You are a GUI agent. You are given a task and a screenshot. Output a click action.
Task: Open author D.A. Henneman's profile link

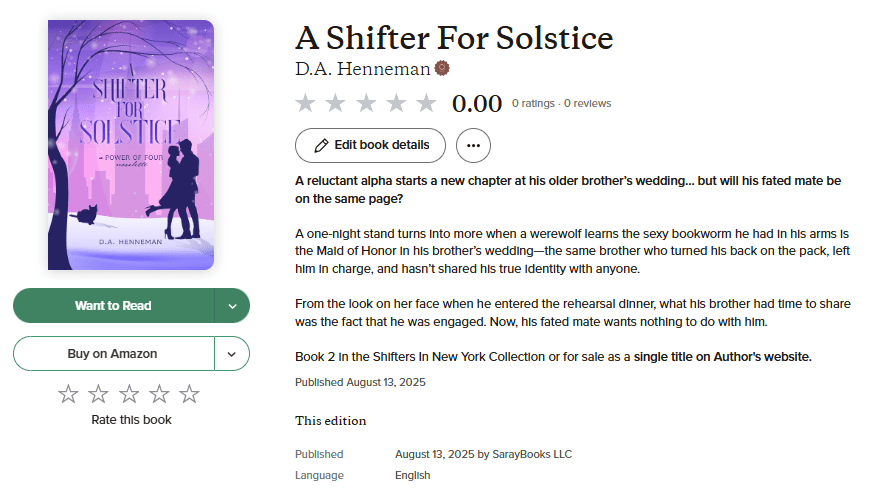[x=362, y=69]
